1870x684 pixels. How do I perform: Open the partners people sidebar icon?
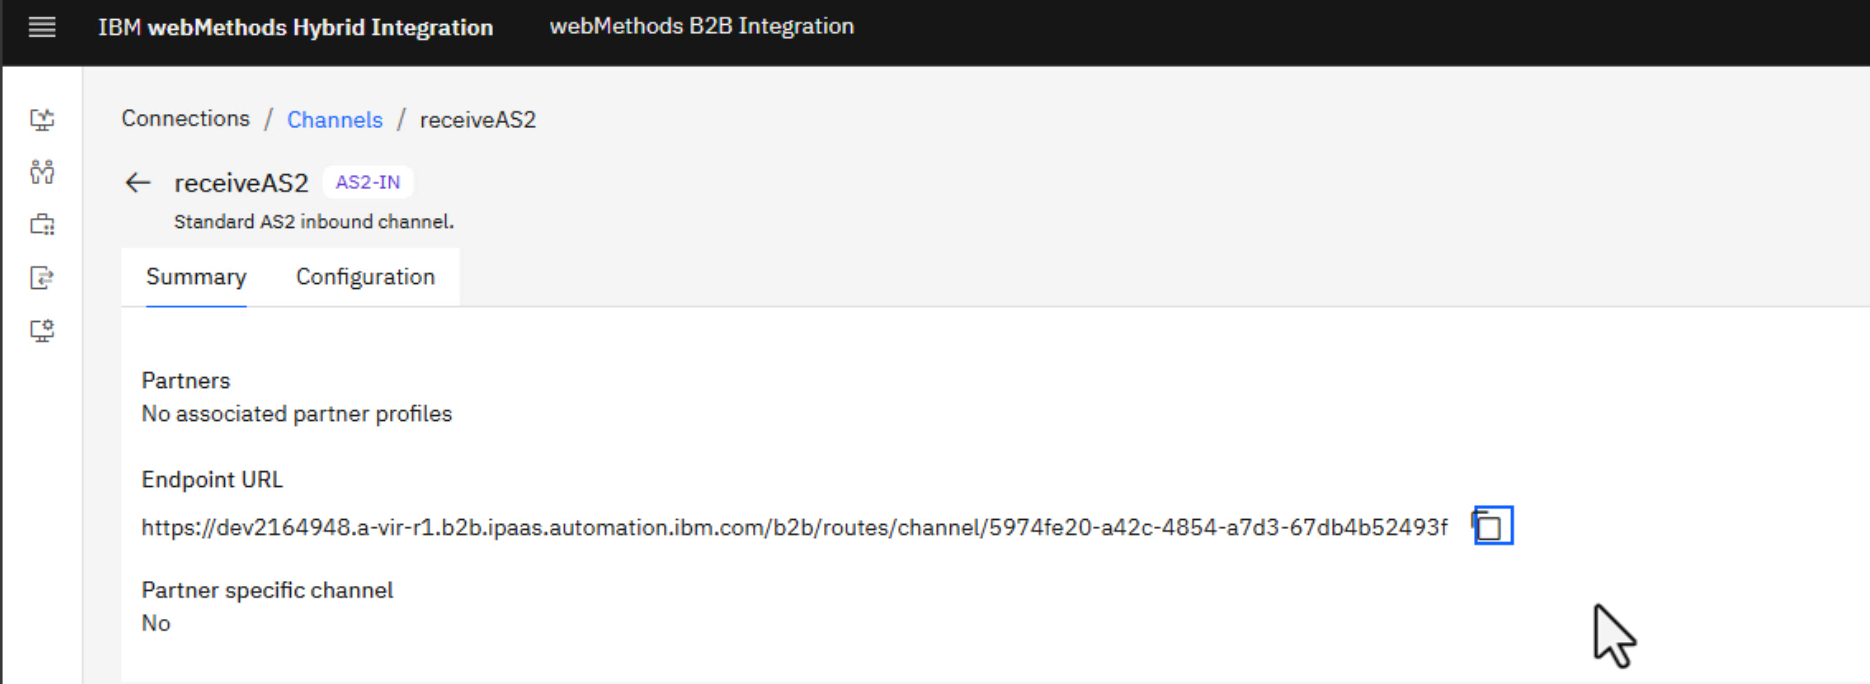pyautogui.click(x=42, y=172)
